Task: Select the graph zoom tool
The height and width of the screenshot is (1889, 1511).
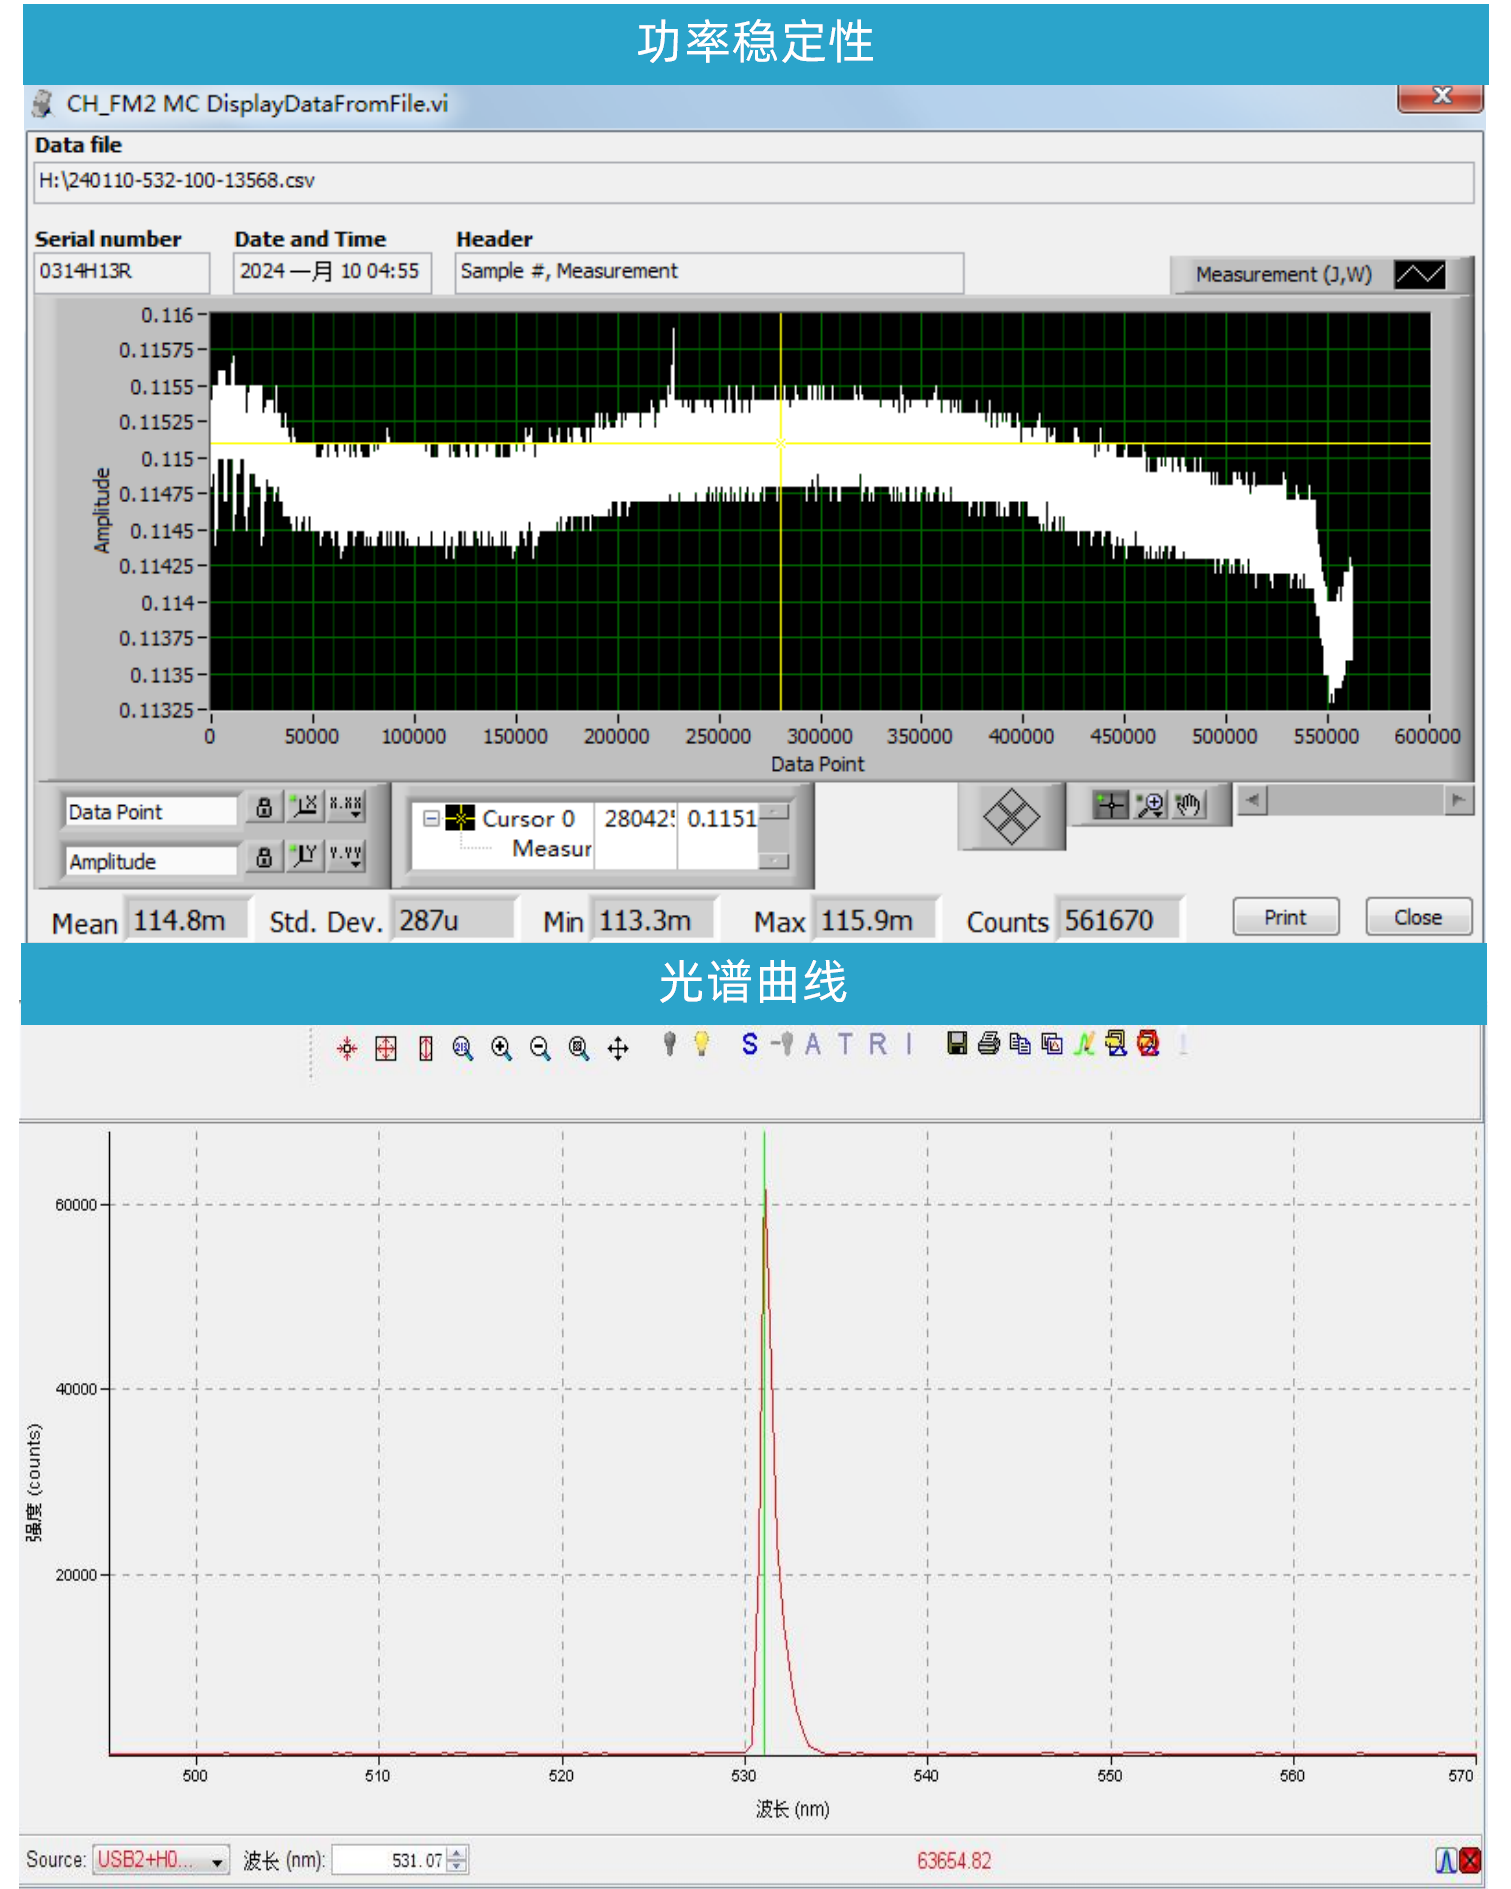Action: click(x=1151, y=804)
